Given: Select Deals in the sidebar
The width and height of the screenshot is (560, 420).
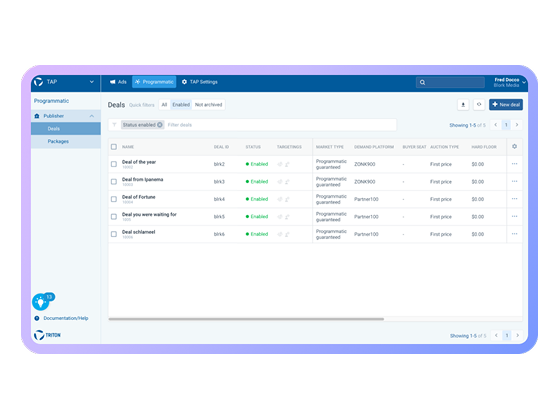Looking at the screenshot, I should [x=66, y=129].
